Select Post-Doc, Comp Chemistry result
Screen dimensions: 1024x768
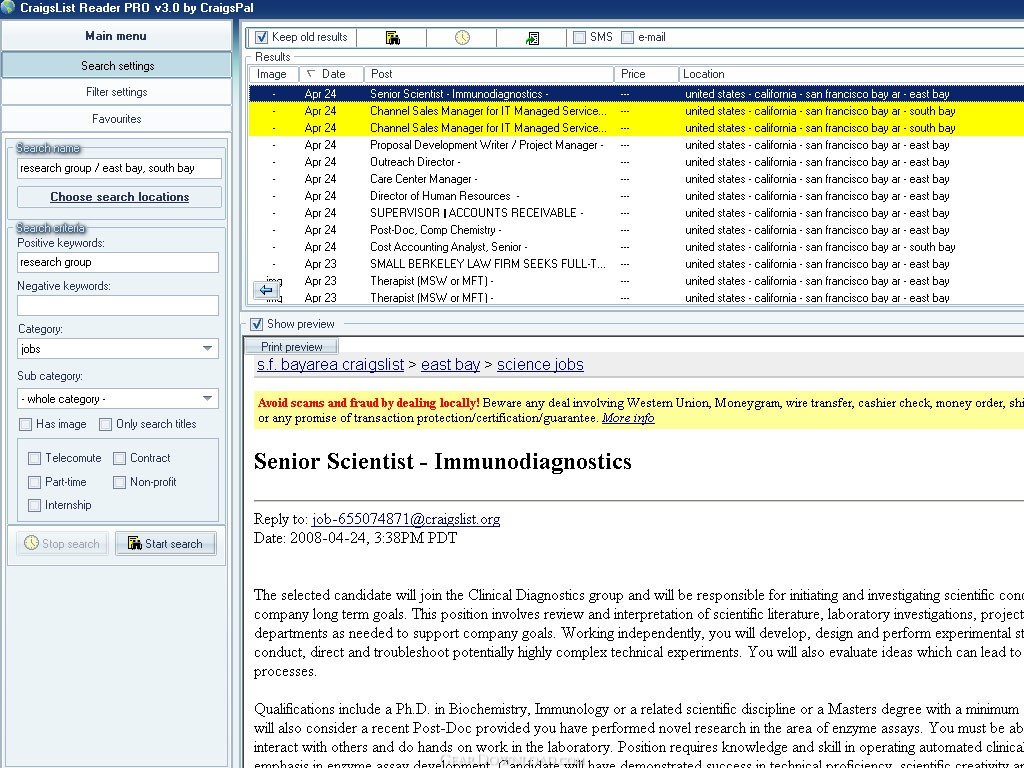636,230
